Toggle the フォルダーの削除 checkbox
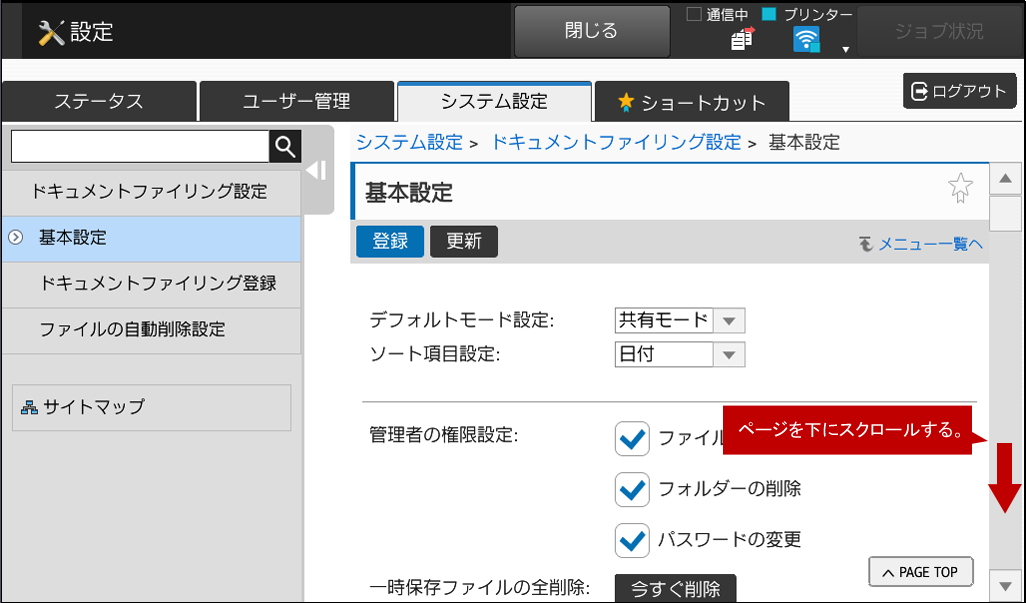The height and width of the screenshot is (603, 1026). pyautogui.click(x=632, y=489)
